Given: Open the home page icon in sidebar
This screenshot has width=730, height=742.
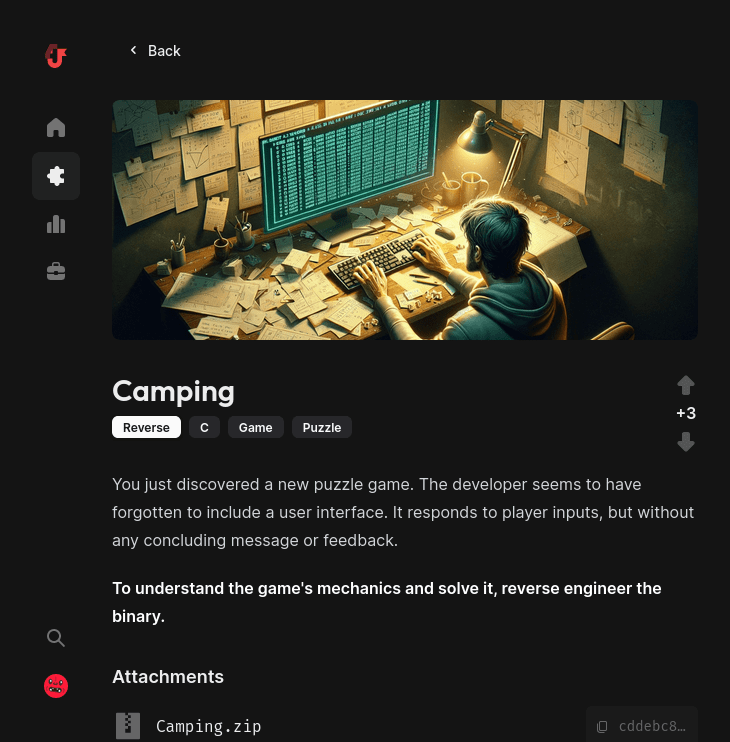Looking at the screenshot, I should (56, 128).
